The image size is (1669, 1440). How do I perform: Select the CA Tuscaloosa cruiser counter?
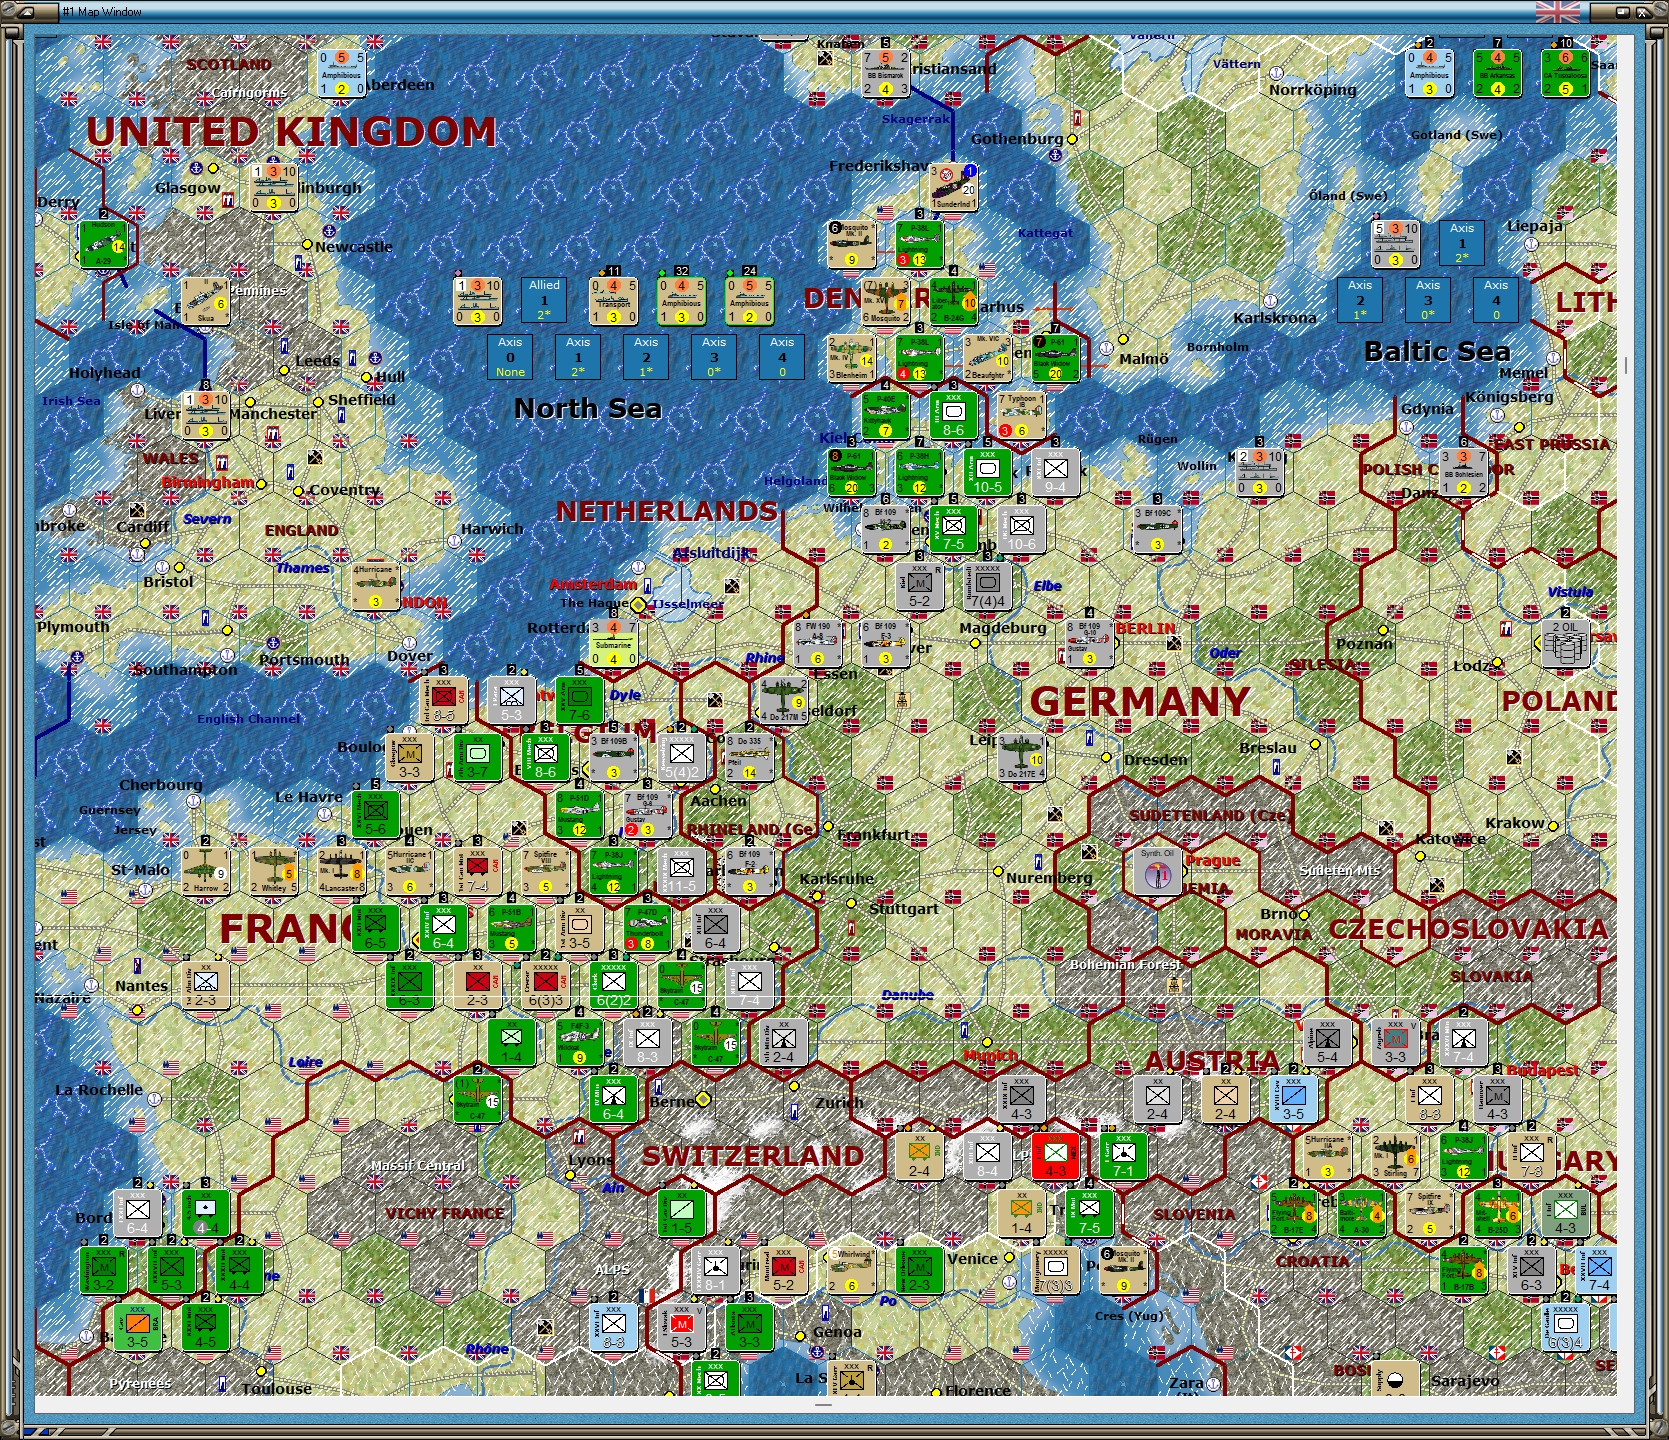(x=1565, y=73)
